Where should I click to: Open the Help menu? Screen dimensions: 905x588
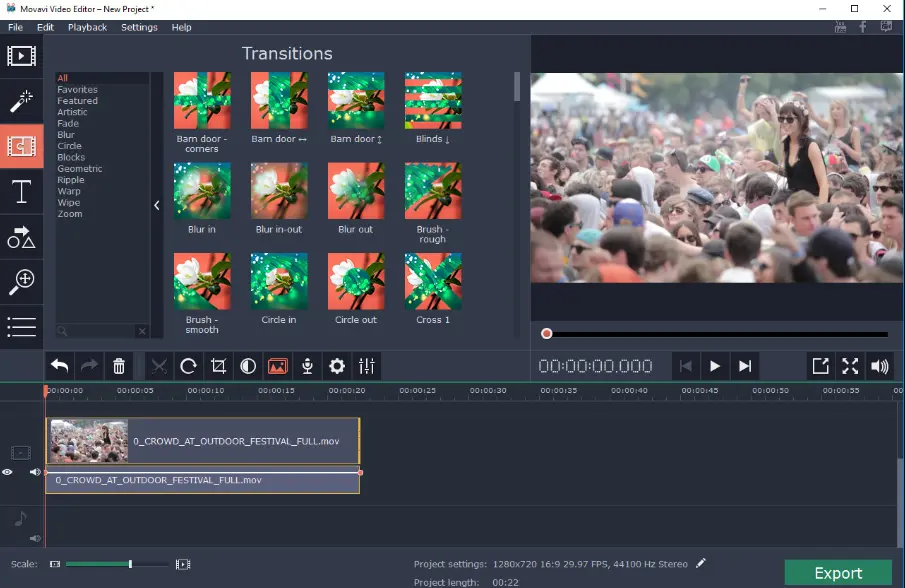[181, 27]
